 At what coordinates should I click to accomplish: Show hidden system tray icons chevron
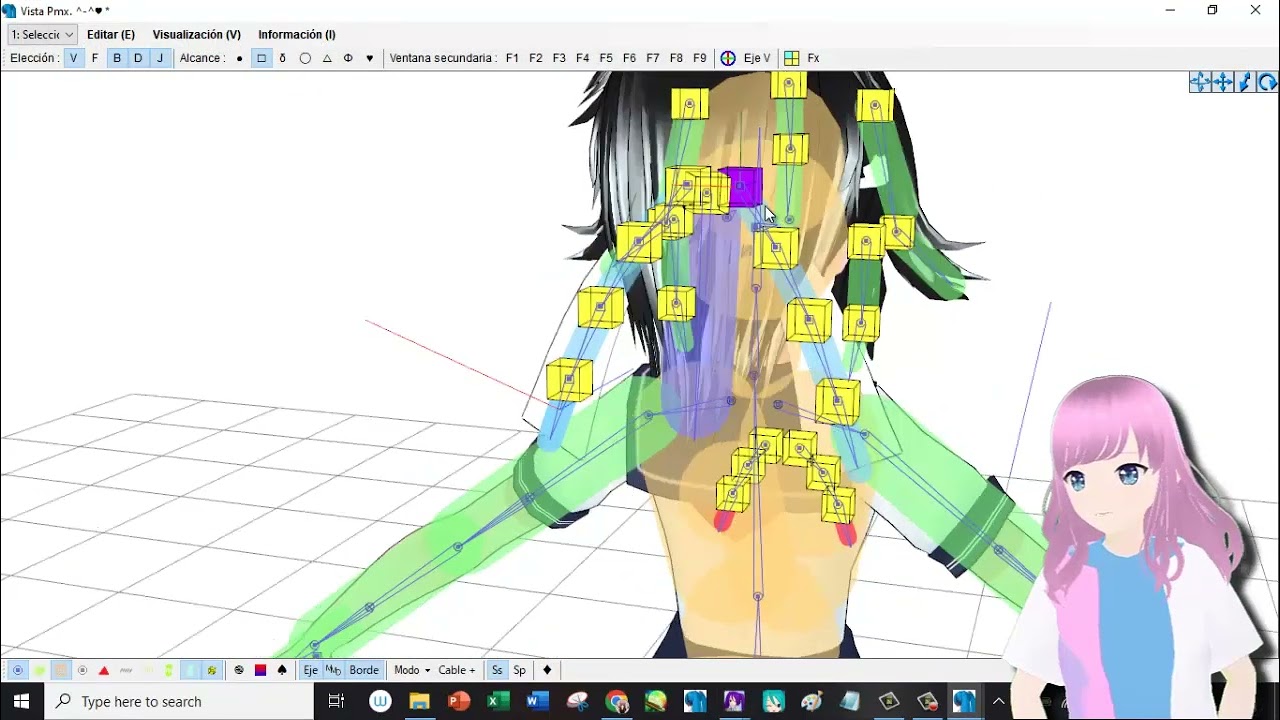998,701
